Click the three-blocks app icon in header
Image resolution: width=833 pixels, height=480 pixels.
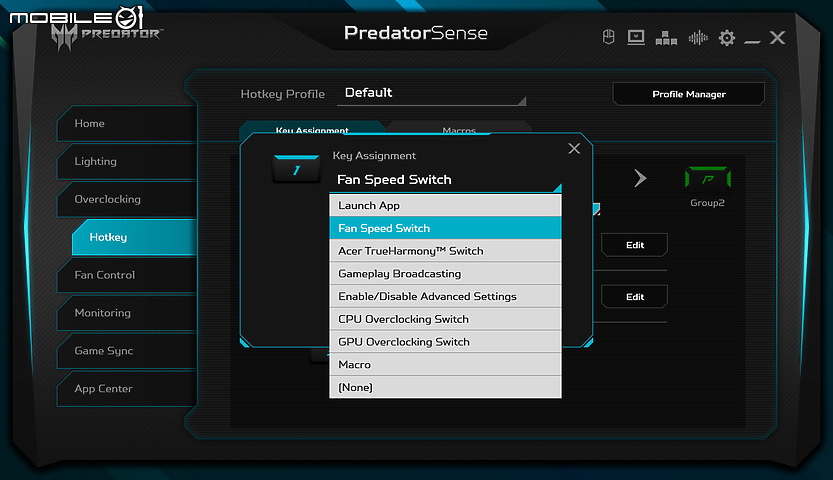(666, 38)
